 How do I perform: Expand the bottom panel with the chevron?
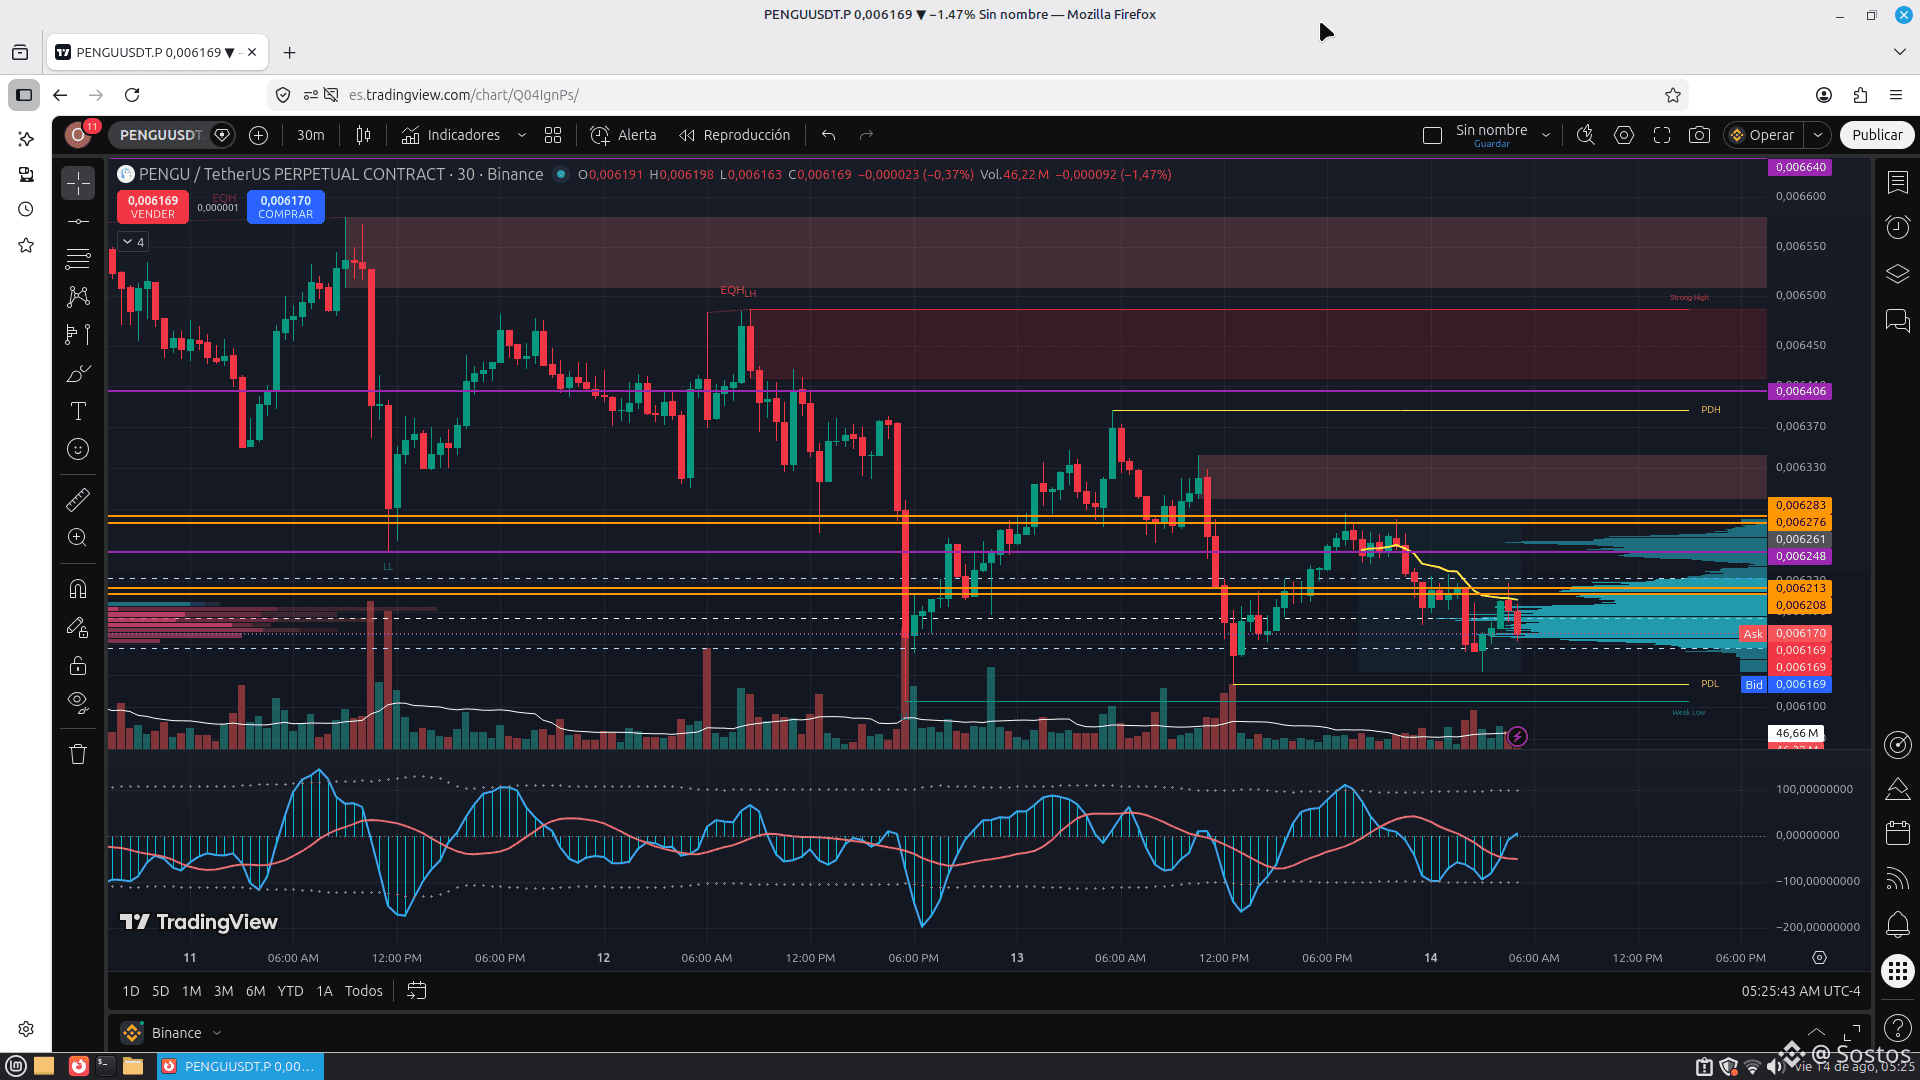pyautogui.click(x=1816, y=1032)
